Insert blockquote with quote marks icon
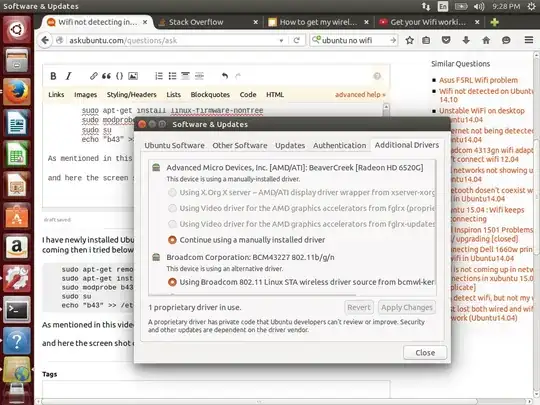Image resolution: width=540 pixels, height=405 pixels. click(106, 76)
